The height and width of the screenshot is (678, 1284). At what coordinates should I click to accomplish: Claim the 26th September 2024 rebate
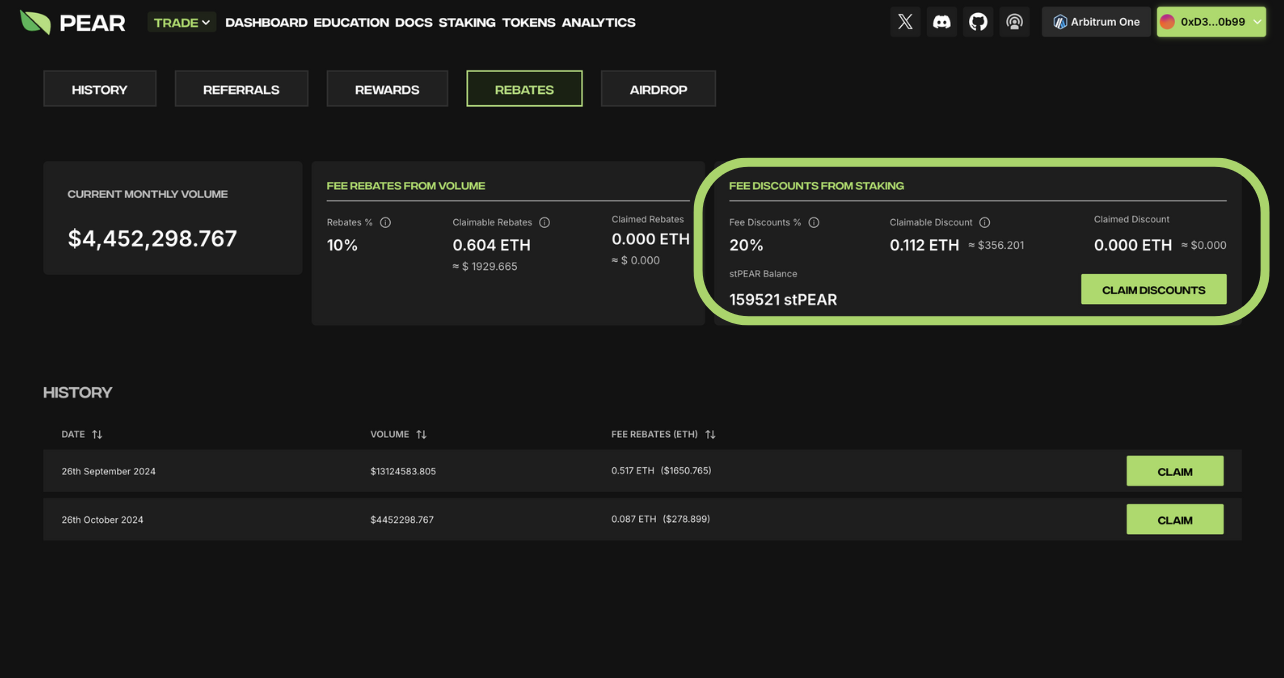tap(1174, 471)
